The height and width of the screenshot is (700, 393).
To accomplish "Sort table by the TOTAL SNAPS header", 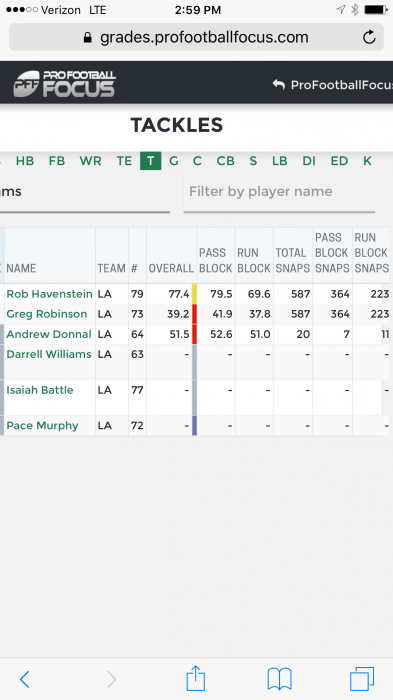I will (x=293, y=260).
